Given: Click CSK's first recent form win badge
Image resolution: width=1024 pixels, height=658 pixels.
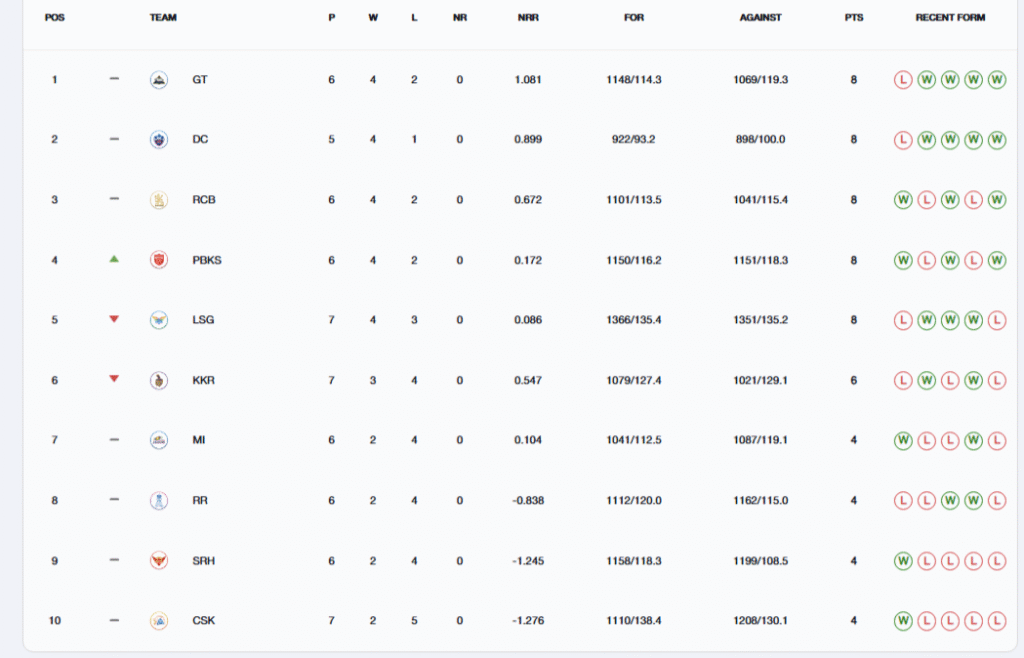Looking at the screenshot, I should pos(904,620).
